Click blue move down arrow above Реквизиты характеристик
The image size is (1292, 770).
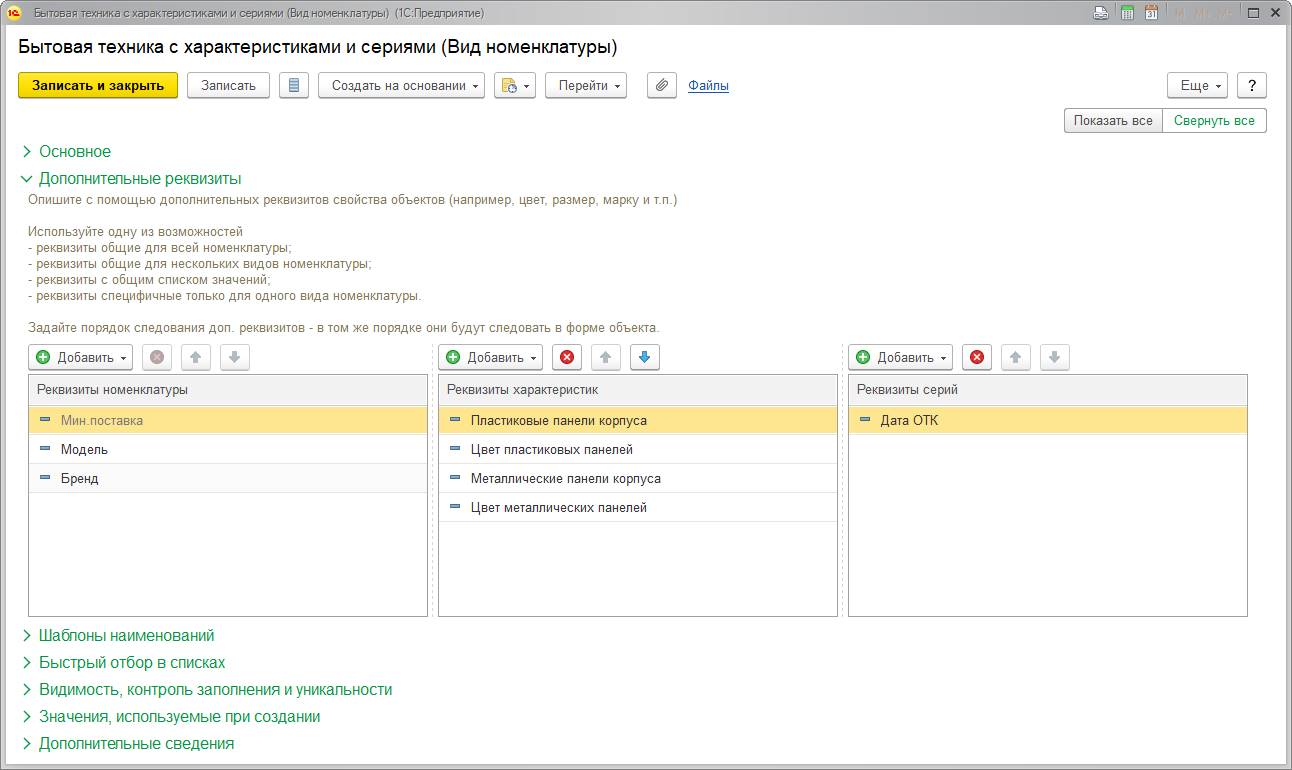(x=644, y=358)
